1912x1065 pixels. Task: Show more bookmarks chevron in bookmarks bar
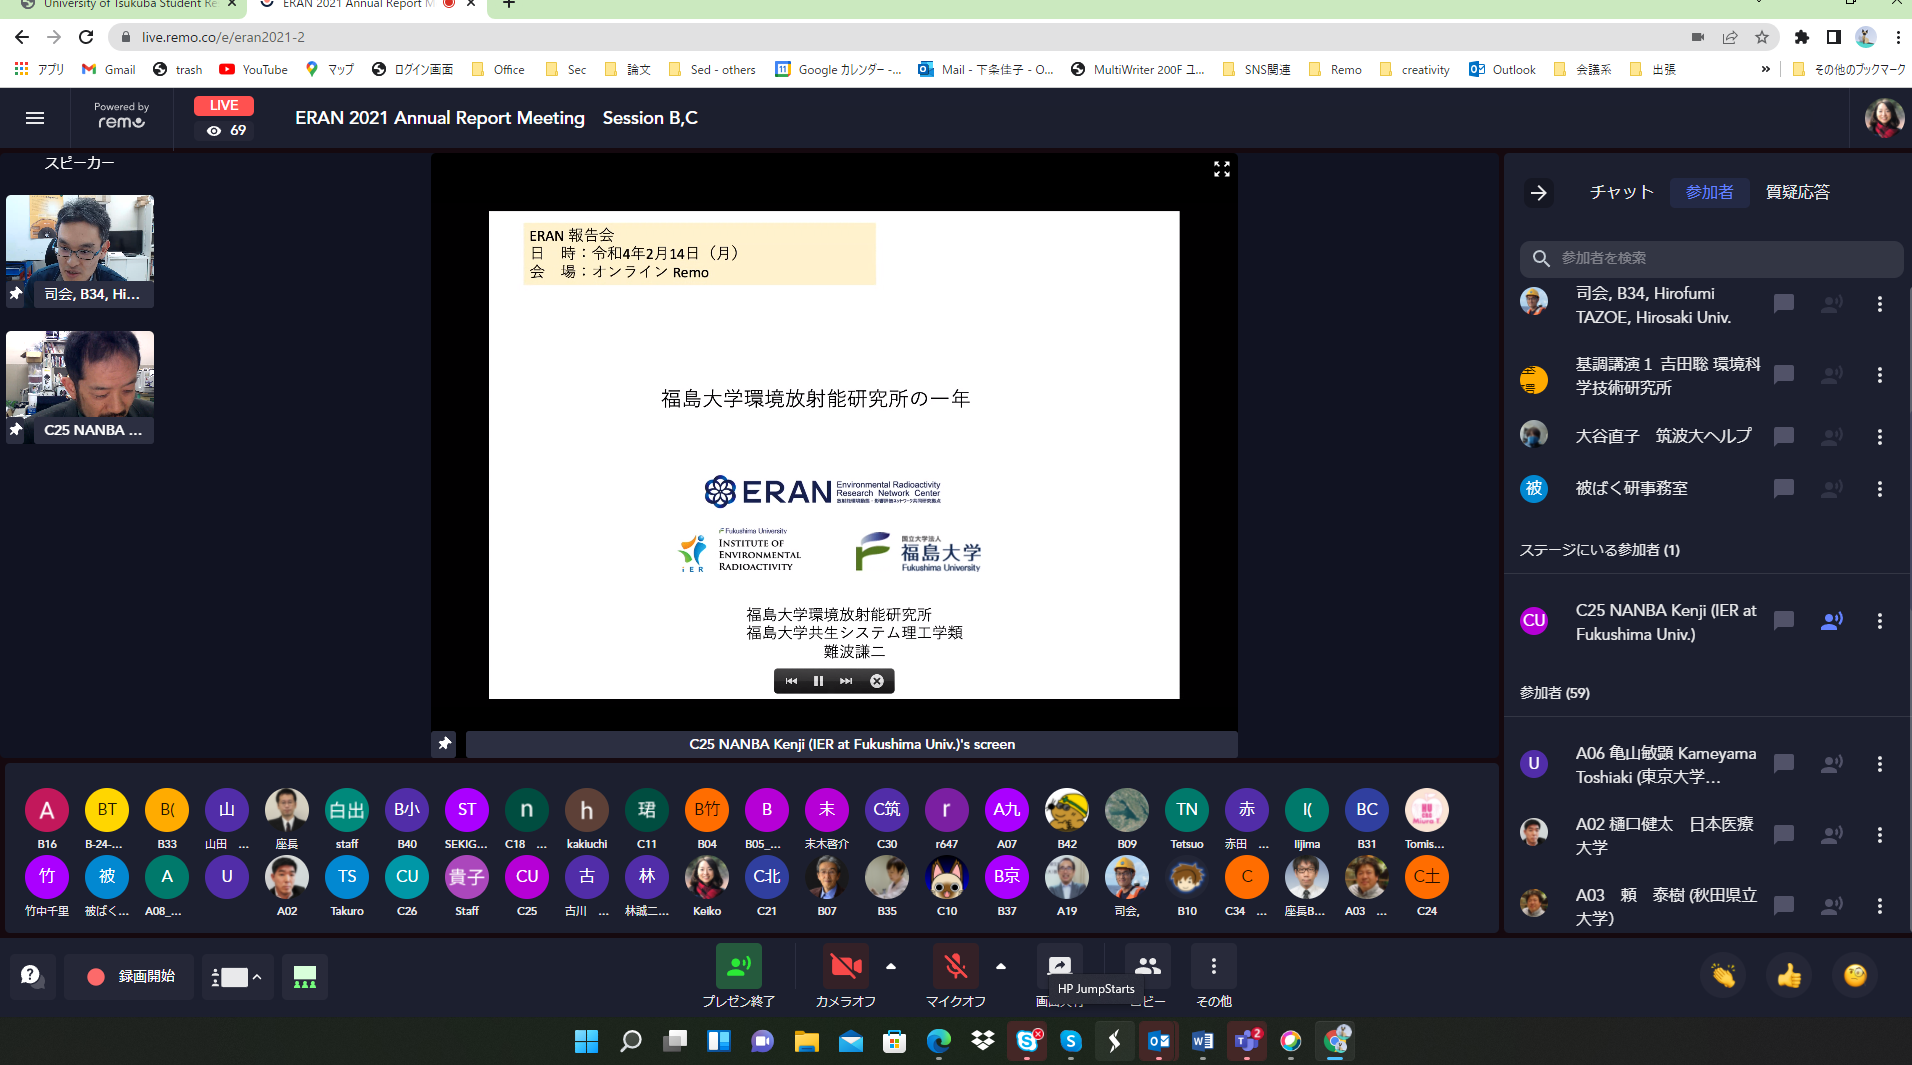[x=1766, y=69]
